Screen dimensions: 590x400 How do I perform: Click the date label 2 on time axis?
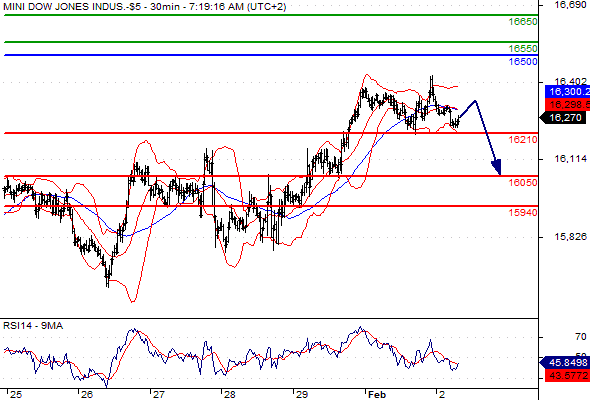click(442, 394)
